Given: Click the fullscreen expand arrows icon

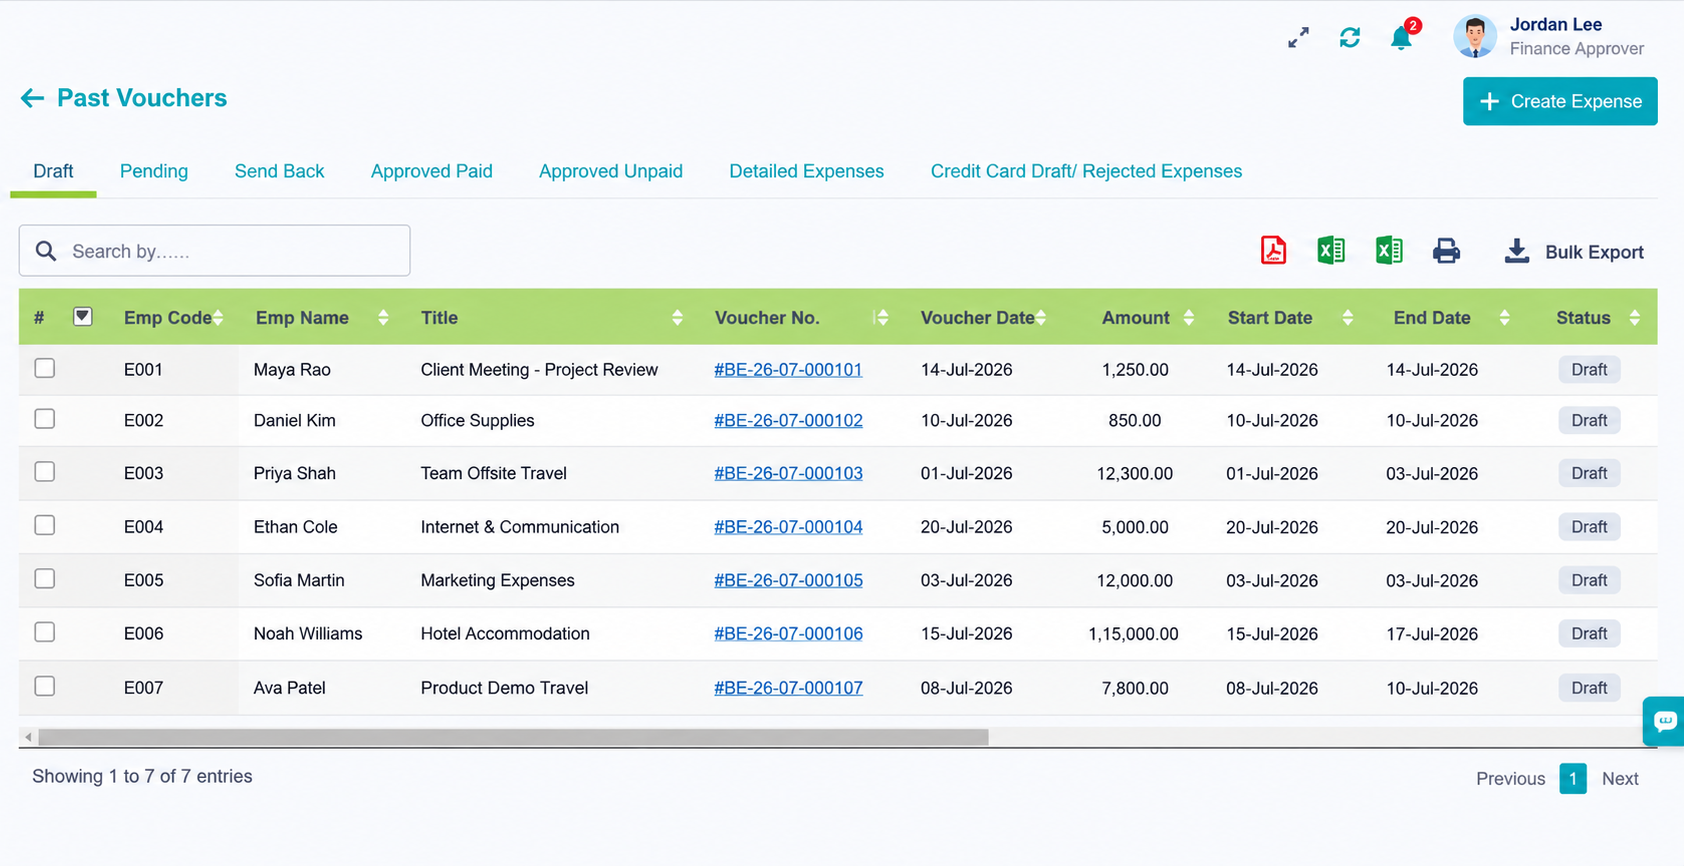Looking at the screenshot, I should 1298,38.
